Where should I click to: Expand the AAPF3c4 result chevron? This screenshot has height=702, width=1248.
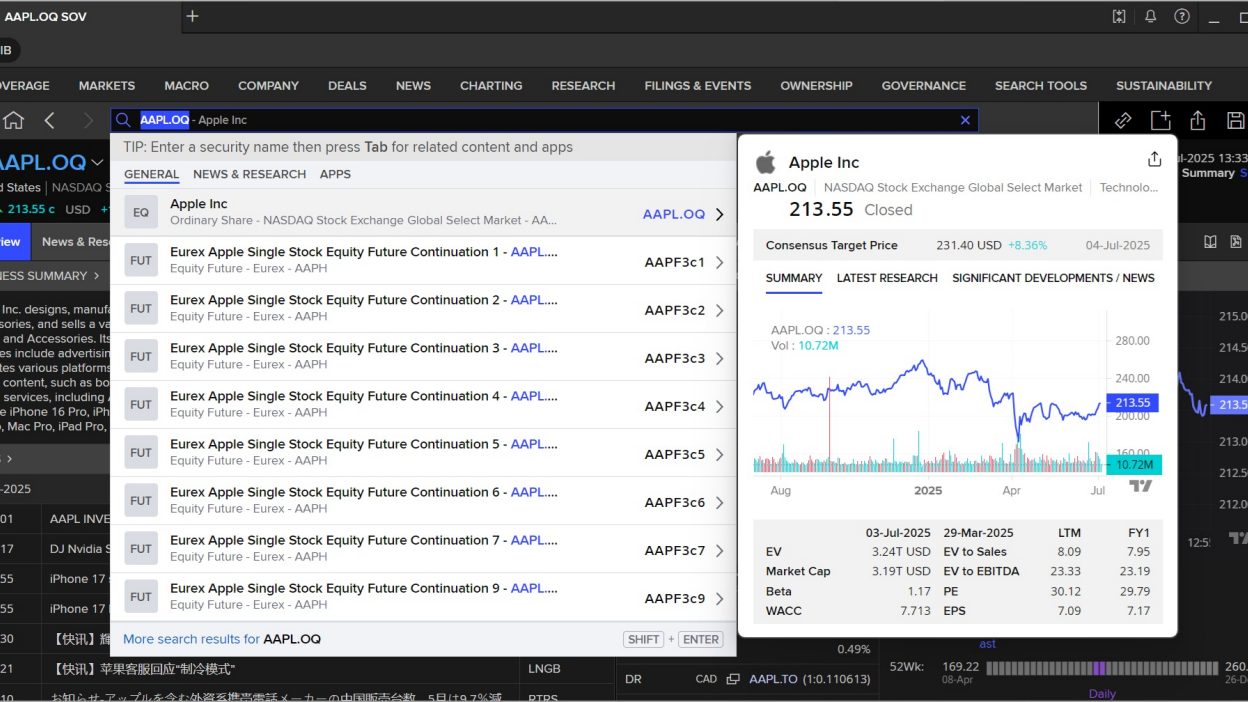(720, 406)
